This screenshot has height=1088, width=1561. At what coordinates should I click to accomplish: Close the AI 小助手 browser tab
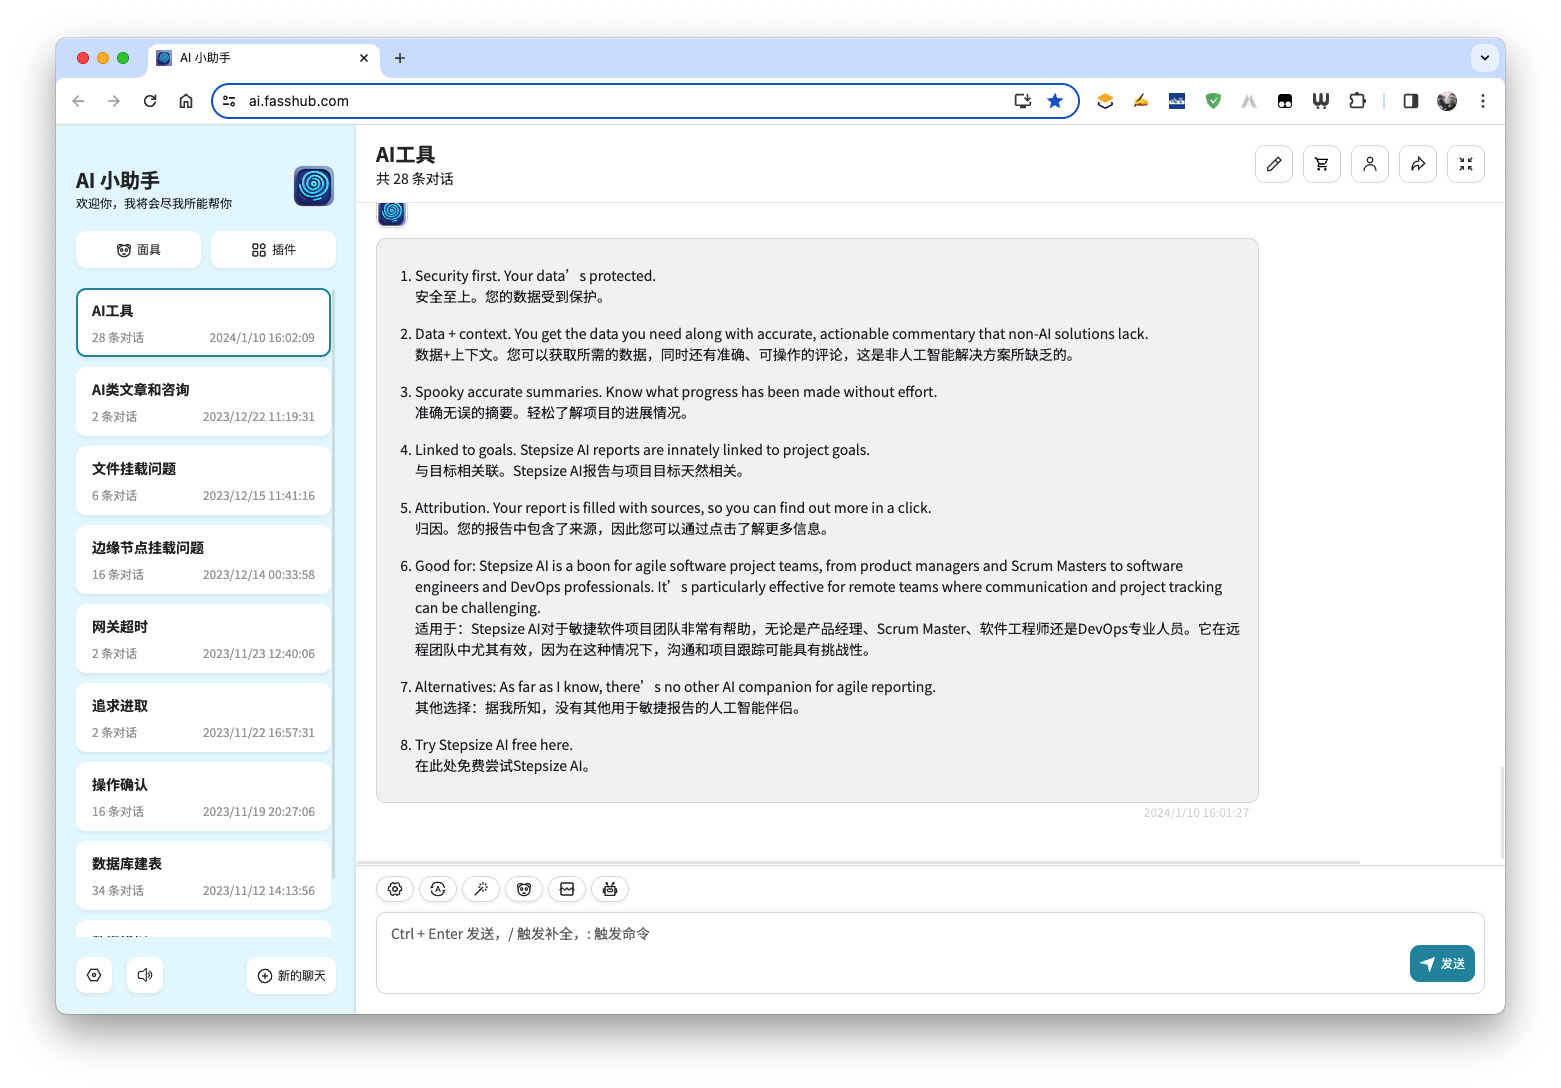[364, 58]
